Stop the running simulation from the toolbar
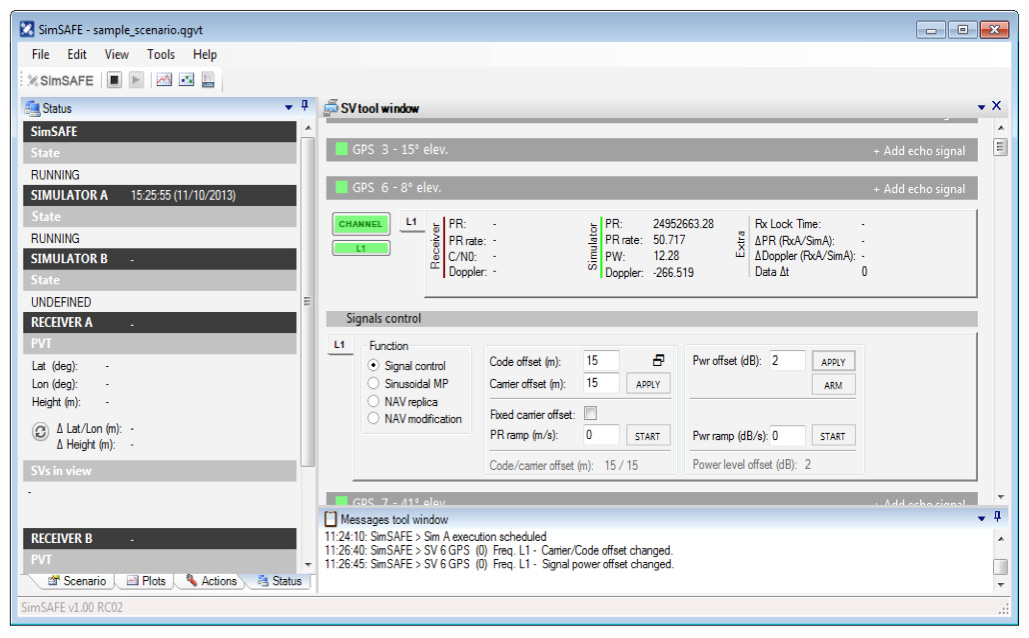1029x638 pixels. pos(115,80)
